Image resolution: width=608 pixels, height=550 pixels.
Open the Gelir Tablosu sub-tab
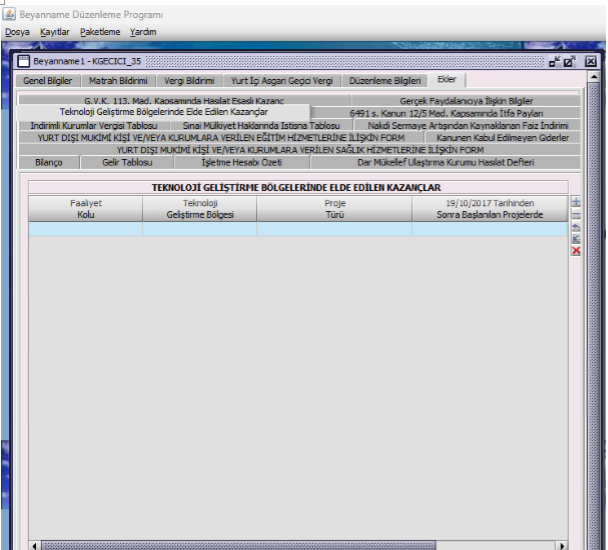pyautogui.click(x=127, y=162)
